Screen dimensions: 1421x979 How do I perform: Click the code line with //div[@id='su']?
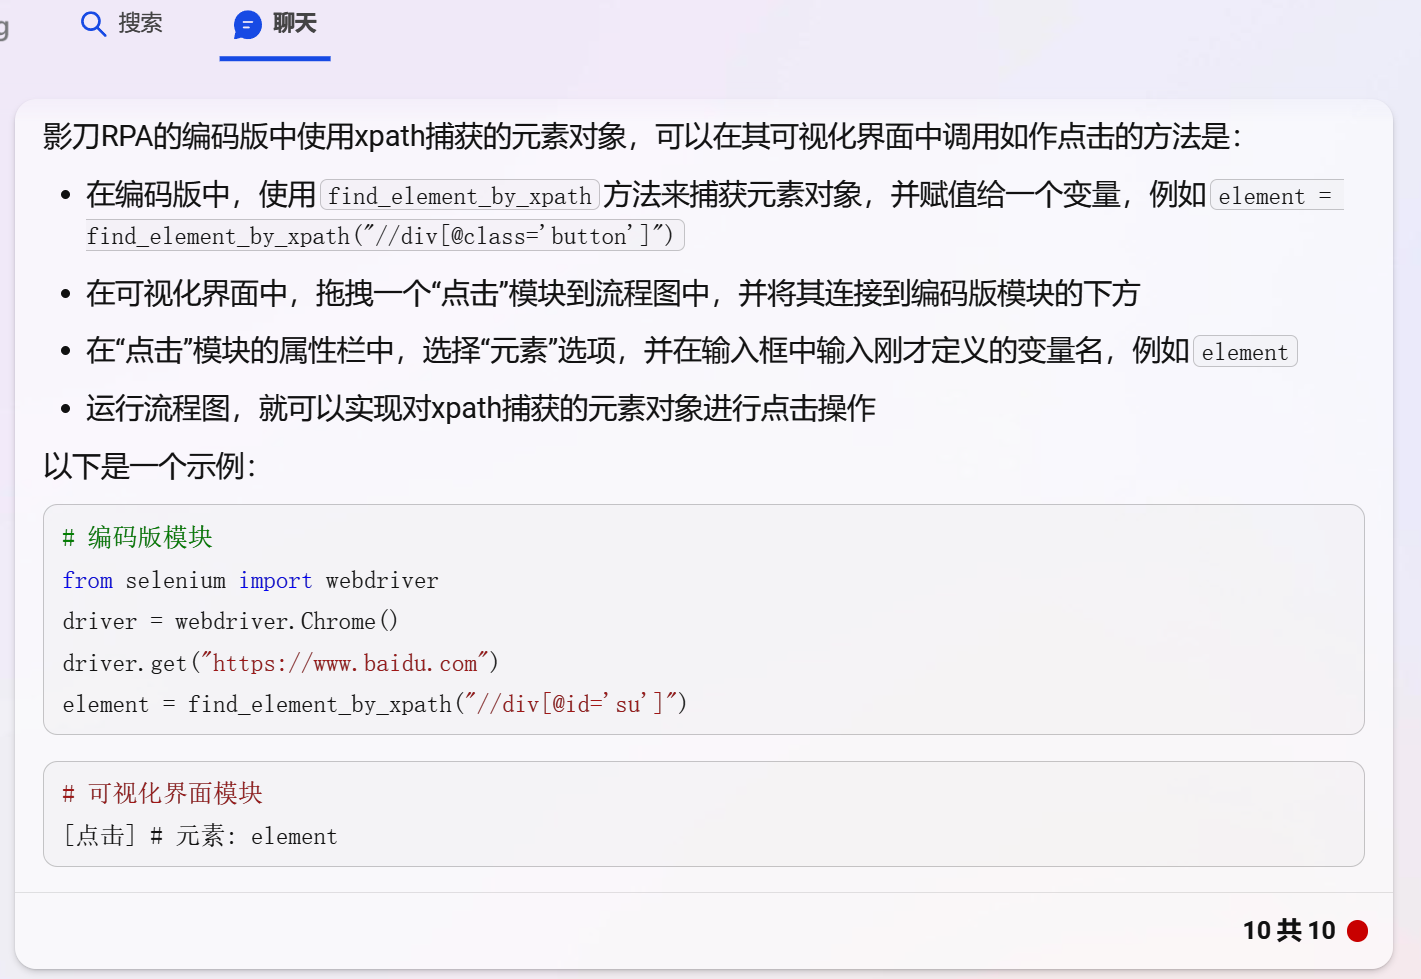pyautogui.click(x=375, y=705)
